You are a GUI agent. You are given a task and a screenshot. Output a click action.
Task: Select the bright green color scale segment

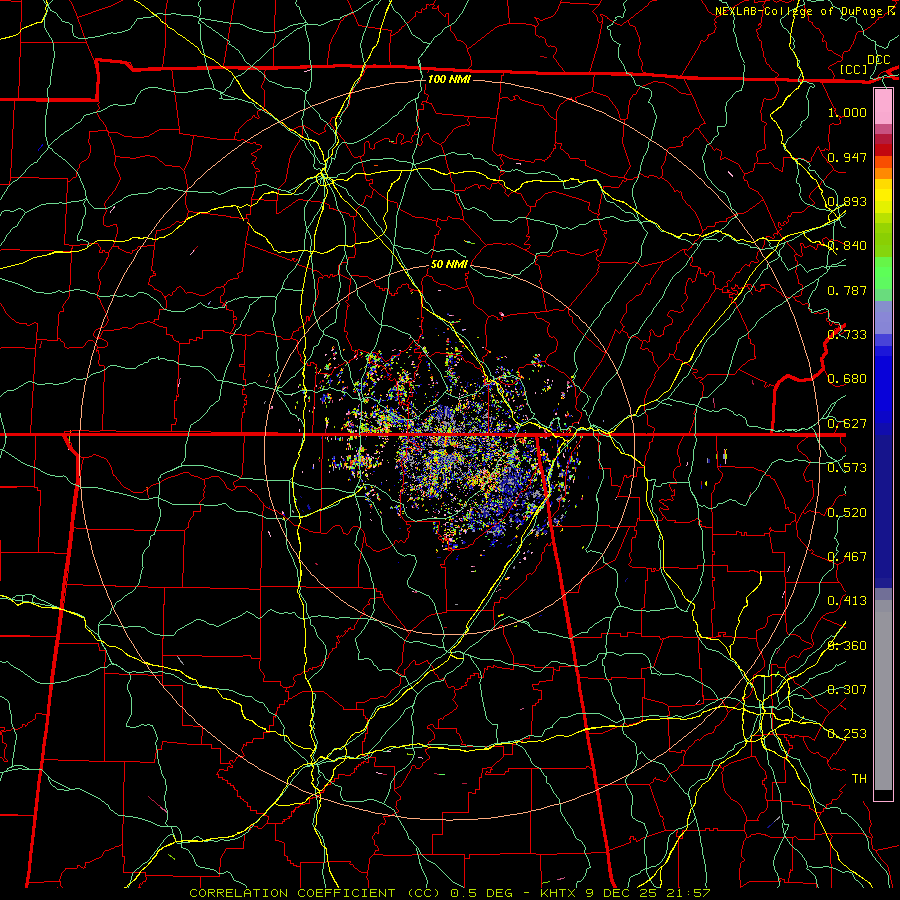[x=883, y=273]
